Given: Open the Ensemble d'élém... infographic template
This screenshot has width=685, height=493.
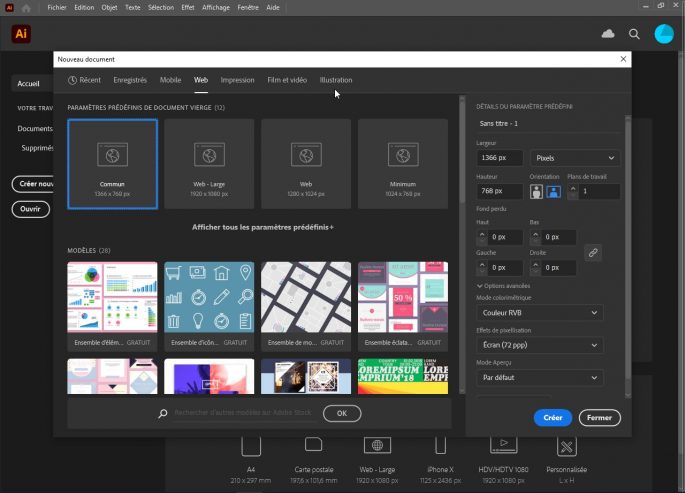Looking at the screenshot, I should [113, 306].
